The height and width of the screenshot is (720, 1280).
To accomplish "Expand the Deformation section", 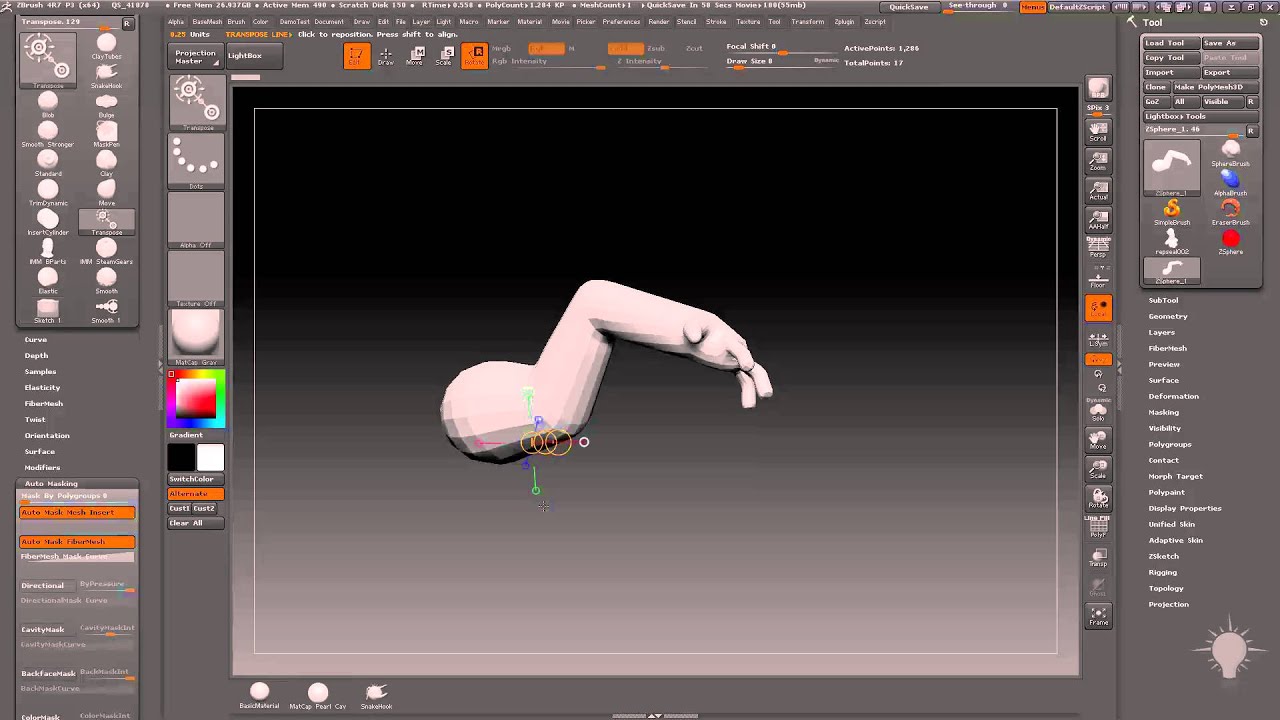I will (x=1173, y=396).
